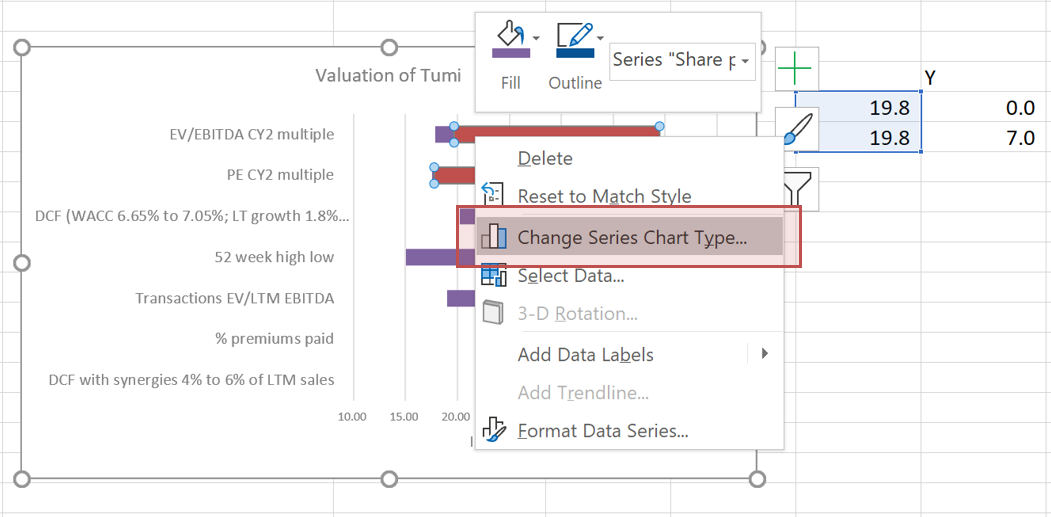
Task: Expand the Fill color dropdown arrow
Action: [537, 38]
